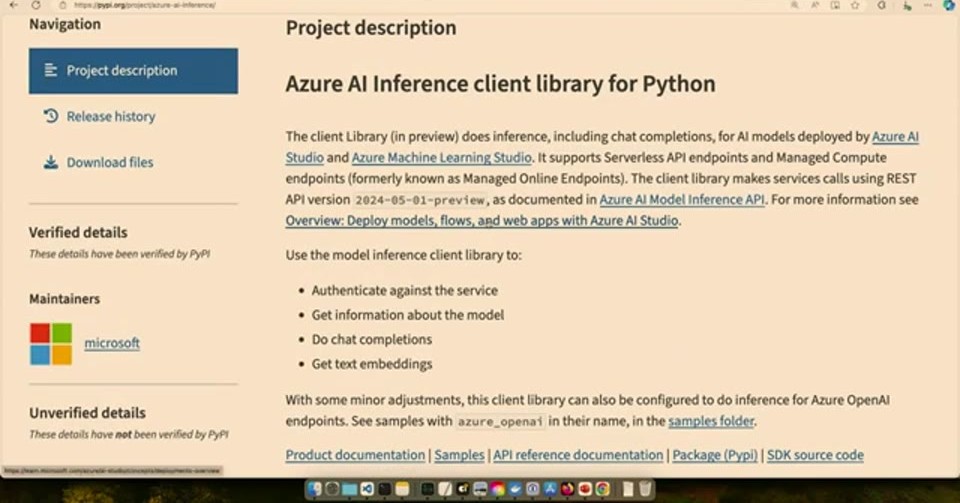Open the Azure Machine Learning Studio link

point(441,157)
